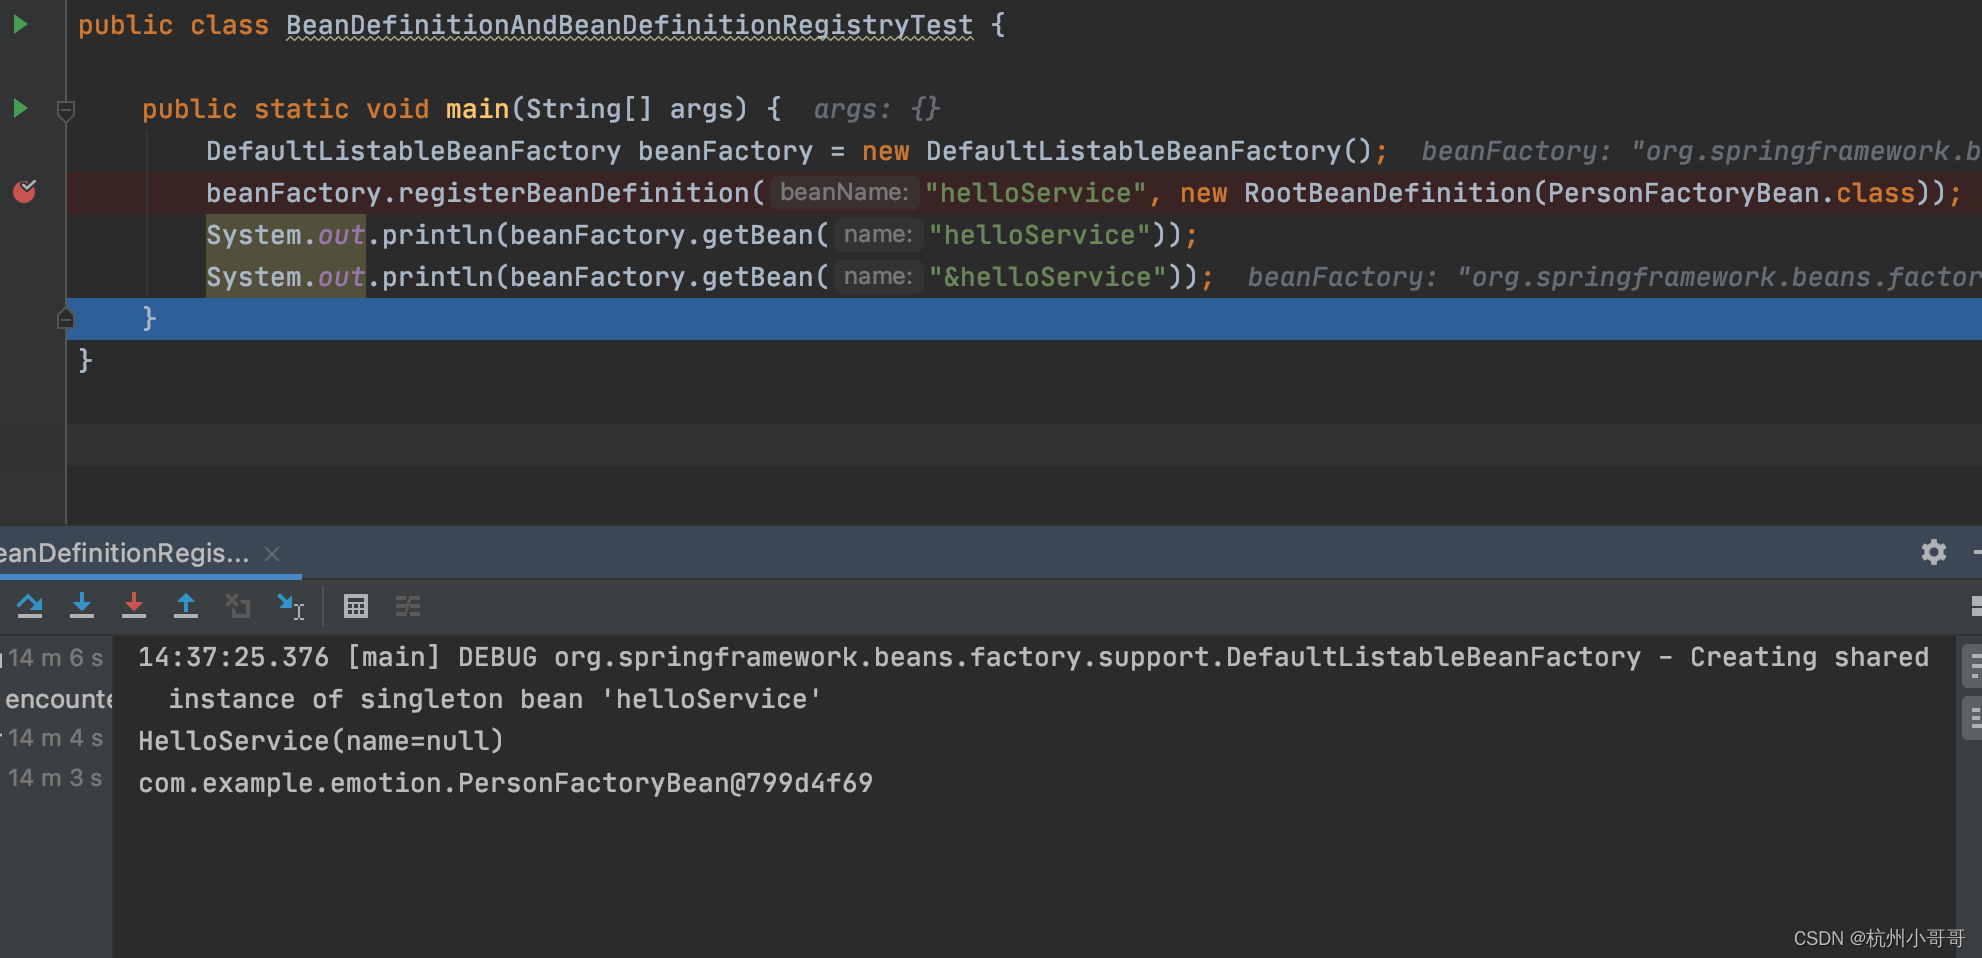
Task: Select the Step Into debugger icon
Action: pyautogui.click(x=82, y=605)
